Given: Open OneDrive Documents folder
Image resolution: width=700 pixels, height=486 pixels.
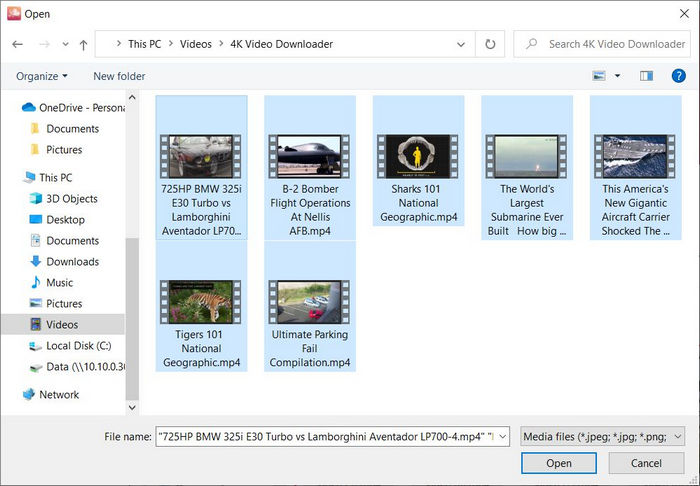Looking at the screenshot, I should (x=64, y=129).
